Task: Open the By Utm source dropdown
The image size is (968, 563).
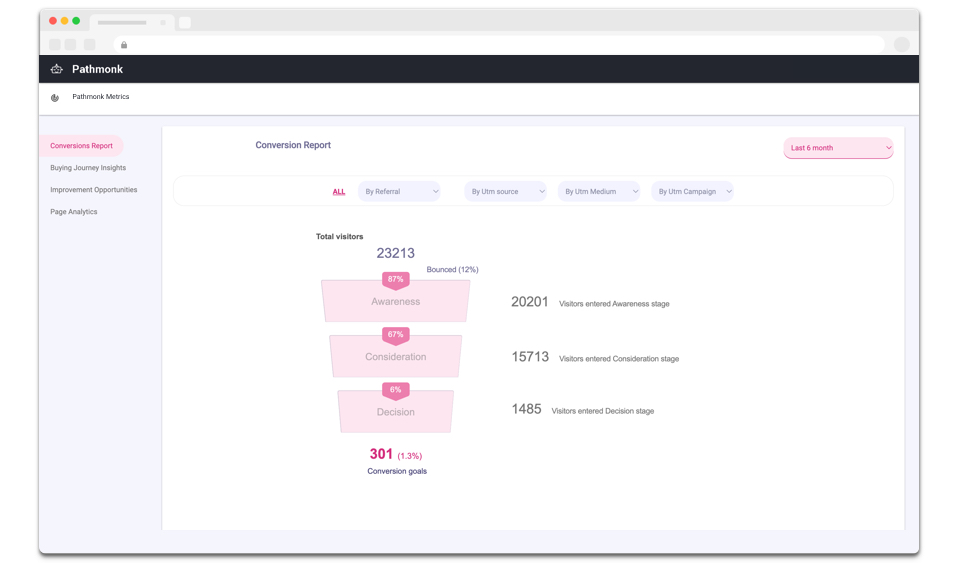Action: (505, 191)
